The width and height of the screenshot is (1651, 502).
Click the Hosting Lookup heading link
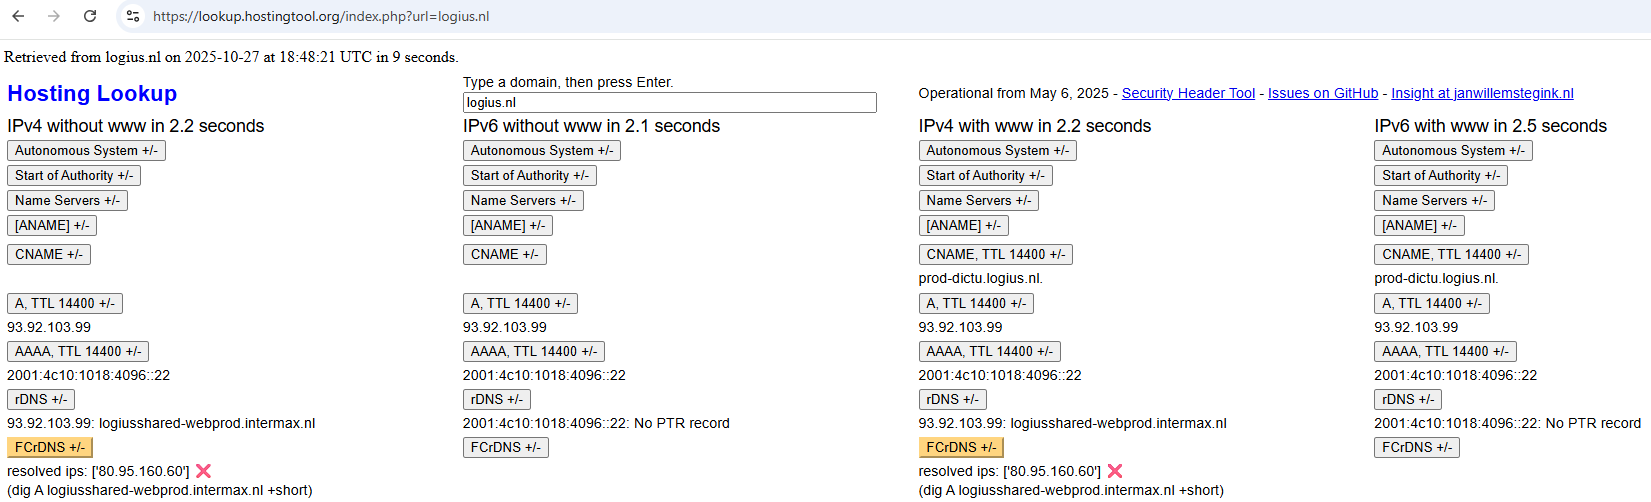(x=92, y=93)
